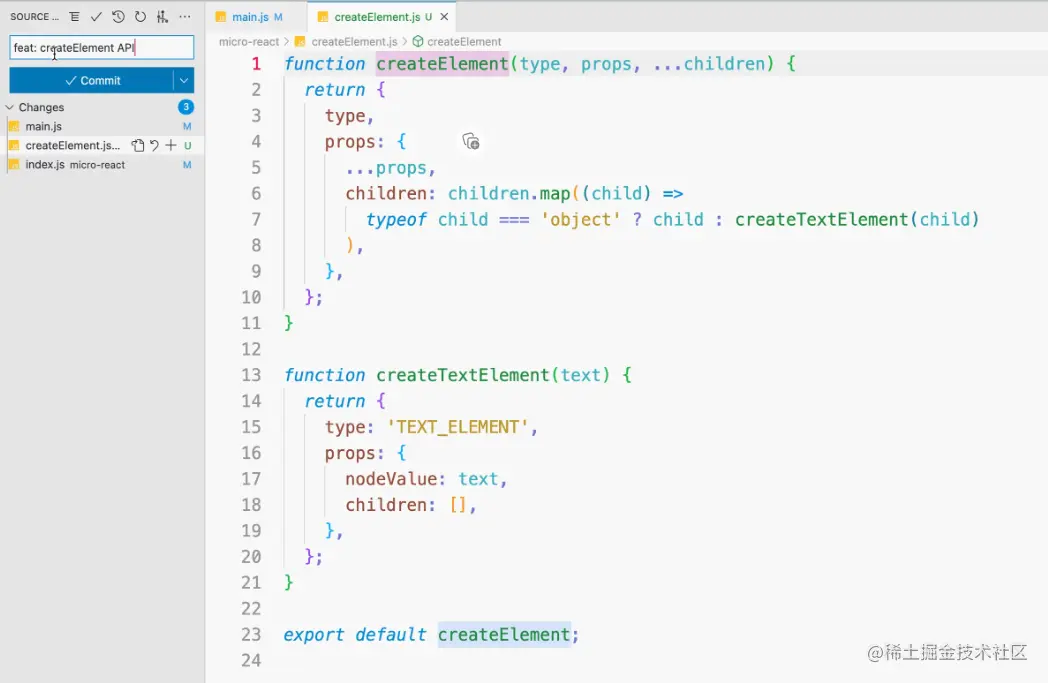Click the 'typeof' keyword on line 7

click(396, 219)
